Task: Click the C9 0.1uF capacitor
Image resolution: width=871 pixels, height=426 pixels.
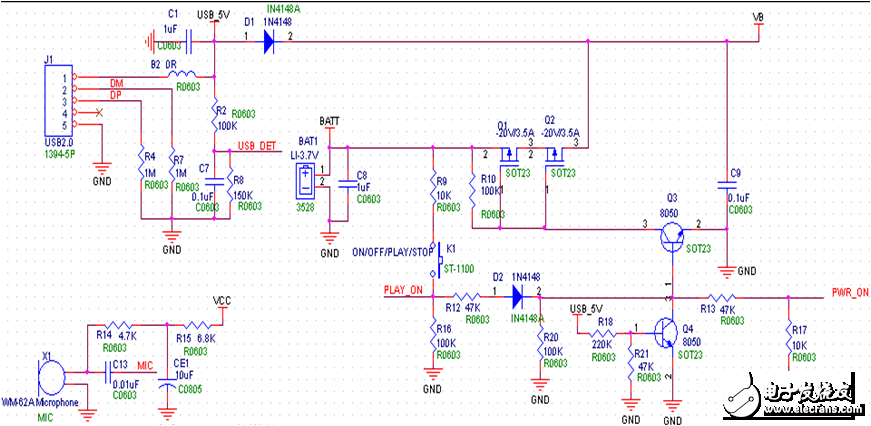Action: [727, 184]
